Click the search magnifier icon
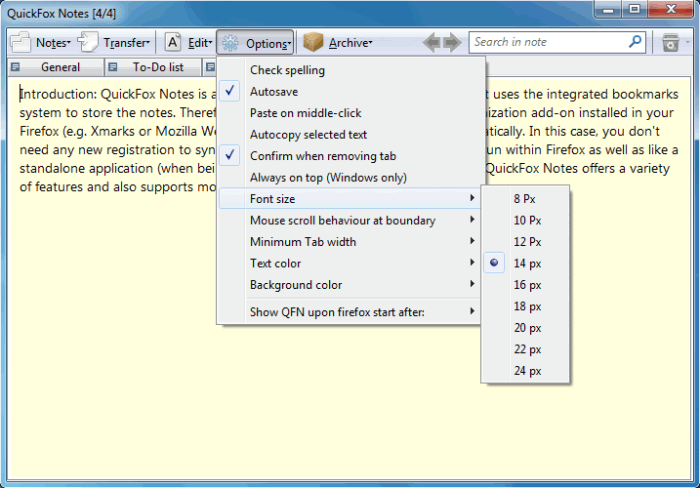This screenshot has width=700, height=488. (635, 42)
